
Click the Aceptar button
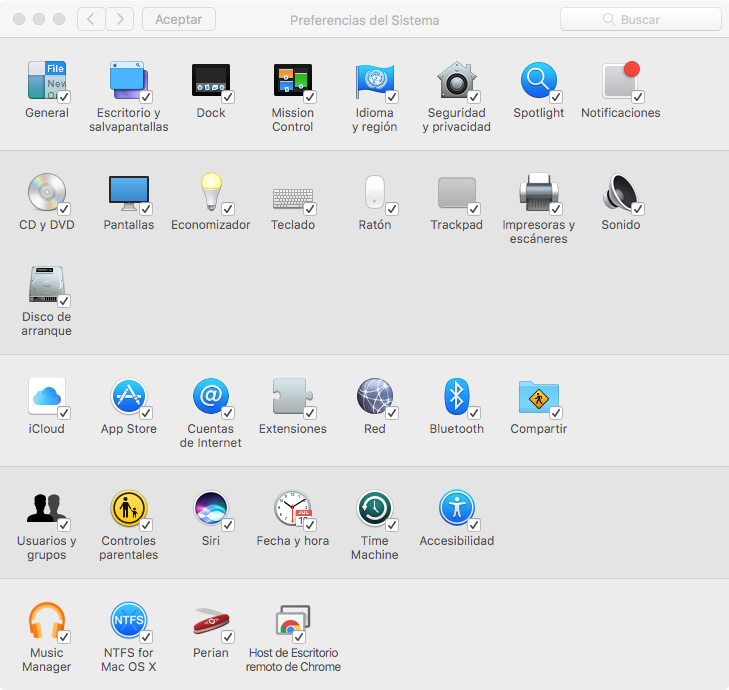[x=179, y=19]
